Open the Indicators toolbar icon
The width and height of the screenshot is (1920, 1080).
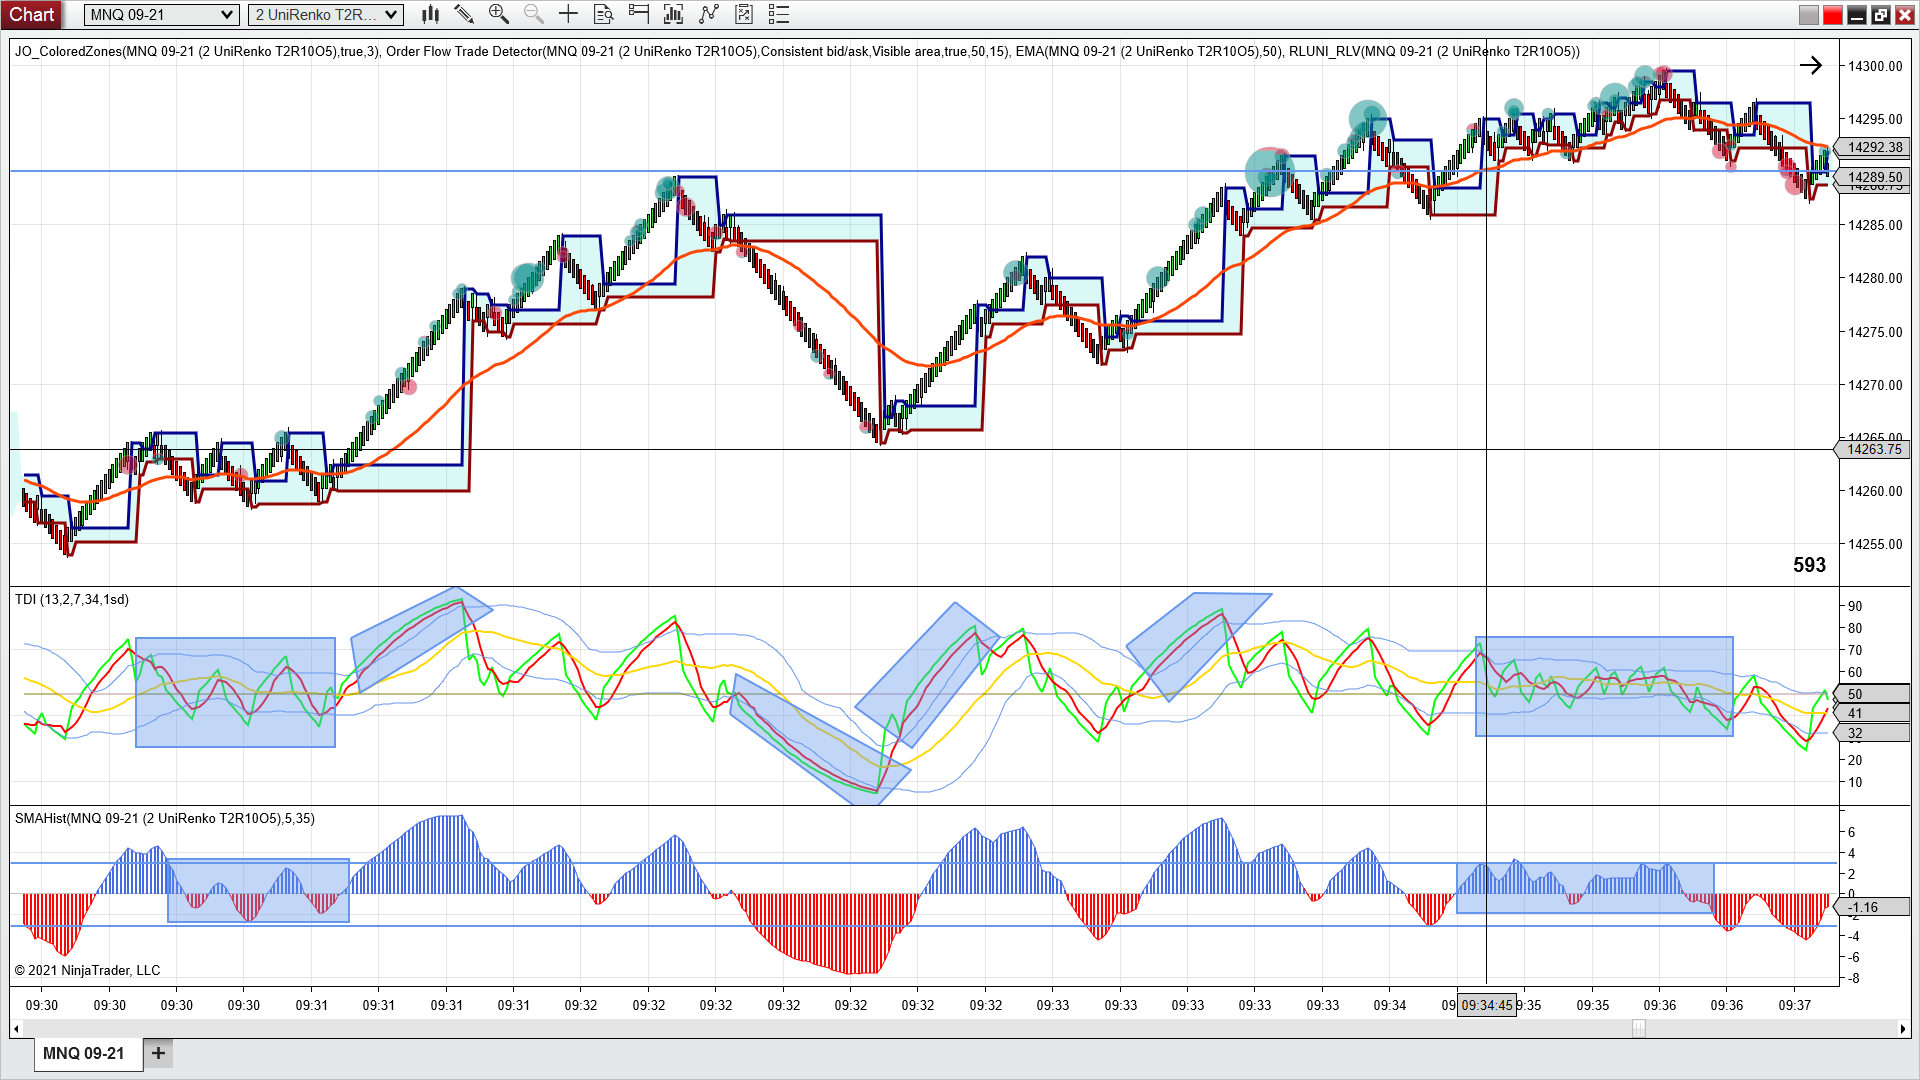(673, 14)
